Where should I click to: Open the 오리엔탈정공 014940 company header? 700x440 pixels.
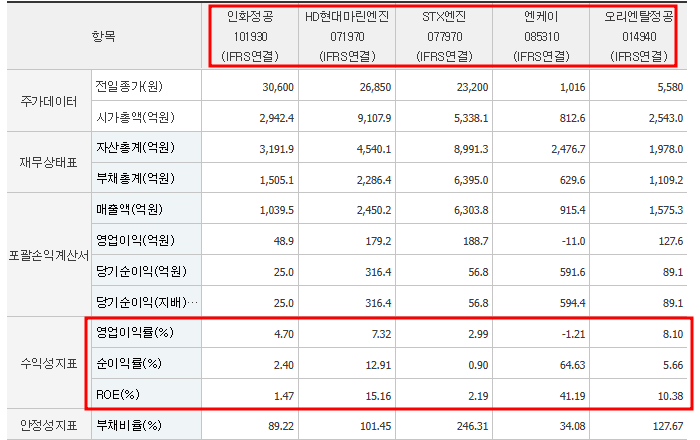(x=639, y=36)
